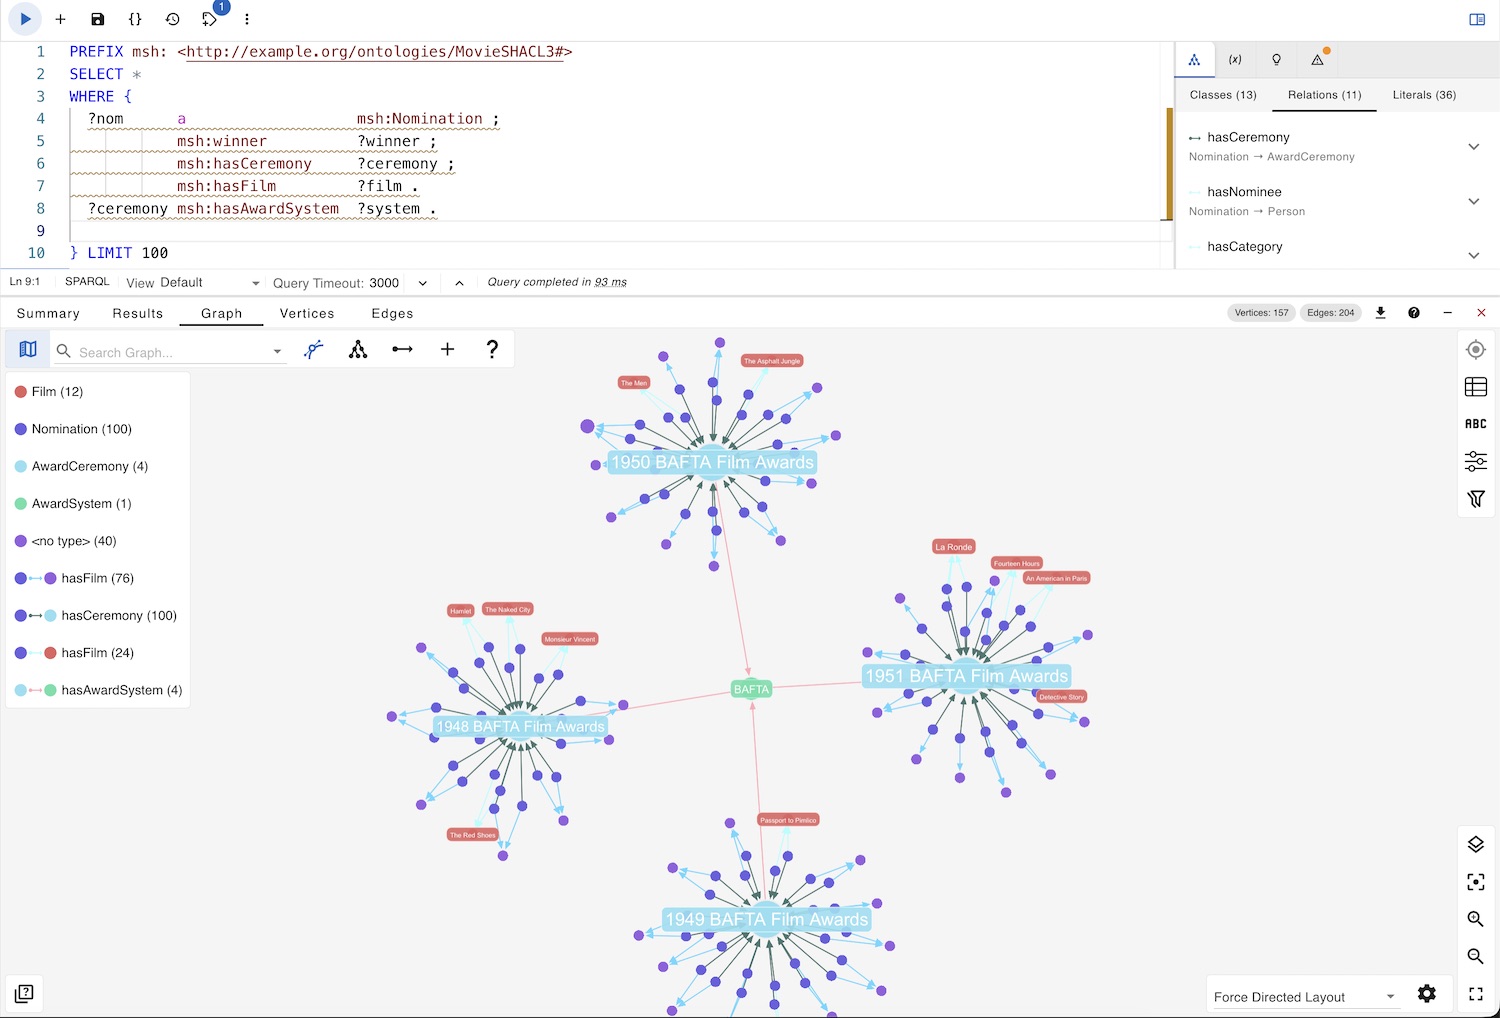The image size is (1500, 1018).
Task: Select the hierarchical layout icon in graph toolbar
Action: [358, 349]
